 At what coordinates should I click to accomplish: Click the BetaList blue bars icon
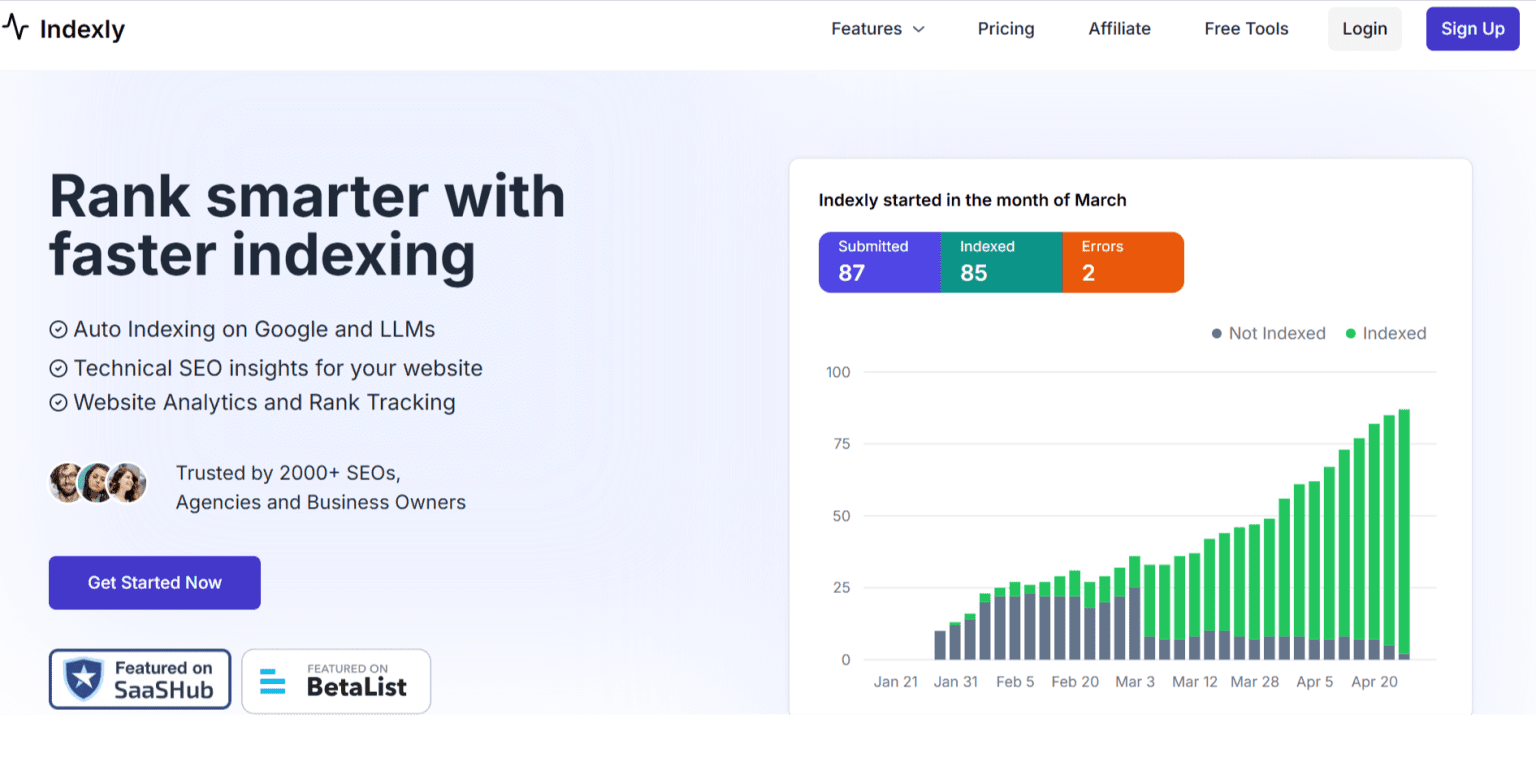click(272, 680)
